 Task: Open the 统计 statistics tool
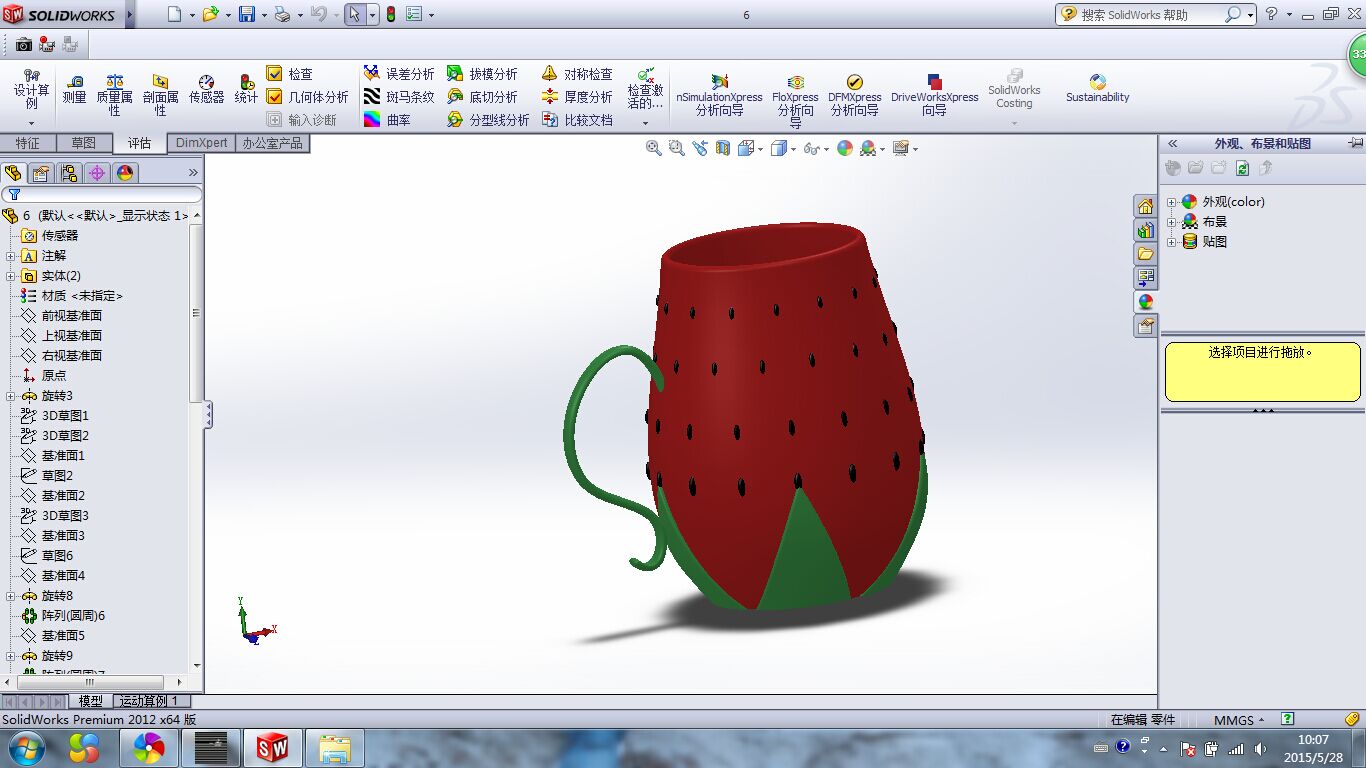coord(246,89)
